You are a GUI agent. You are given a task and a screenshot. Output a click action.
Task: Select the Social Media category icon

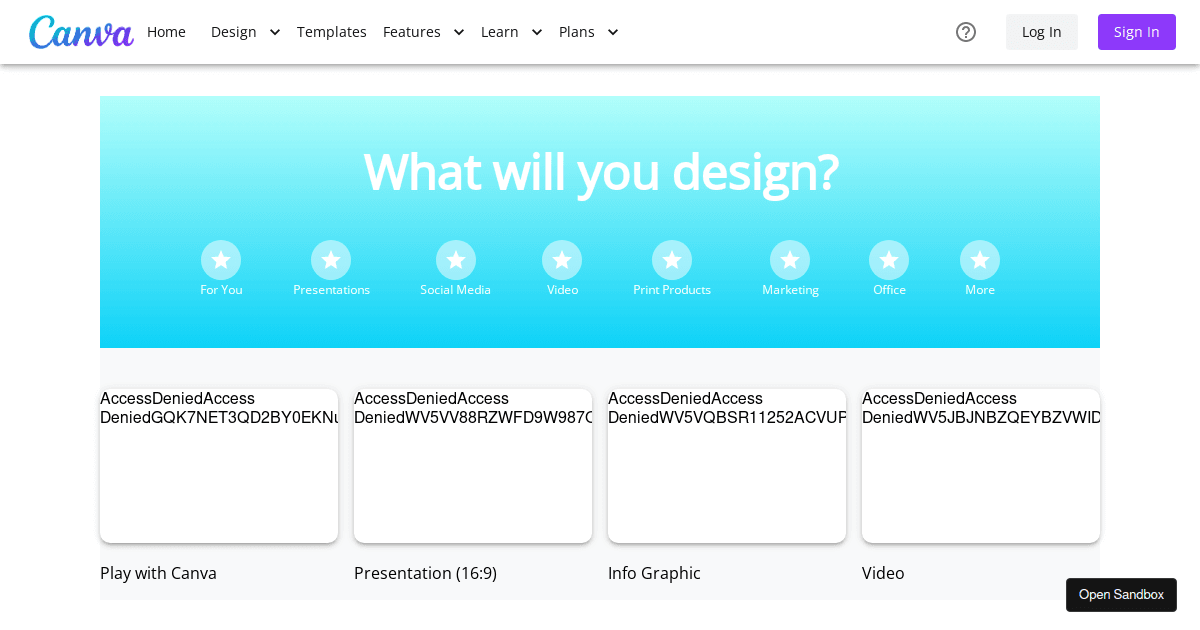pyautogui.click(x=455, y=260)
